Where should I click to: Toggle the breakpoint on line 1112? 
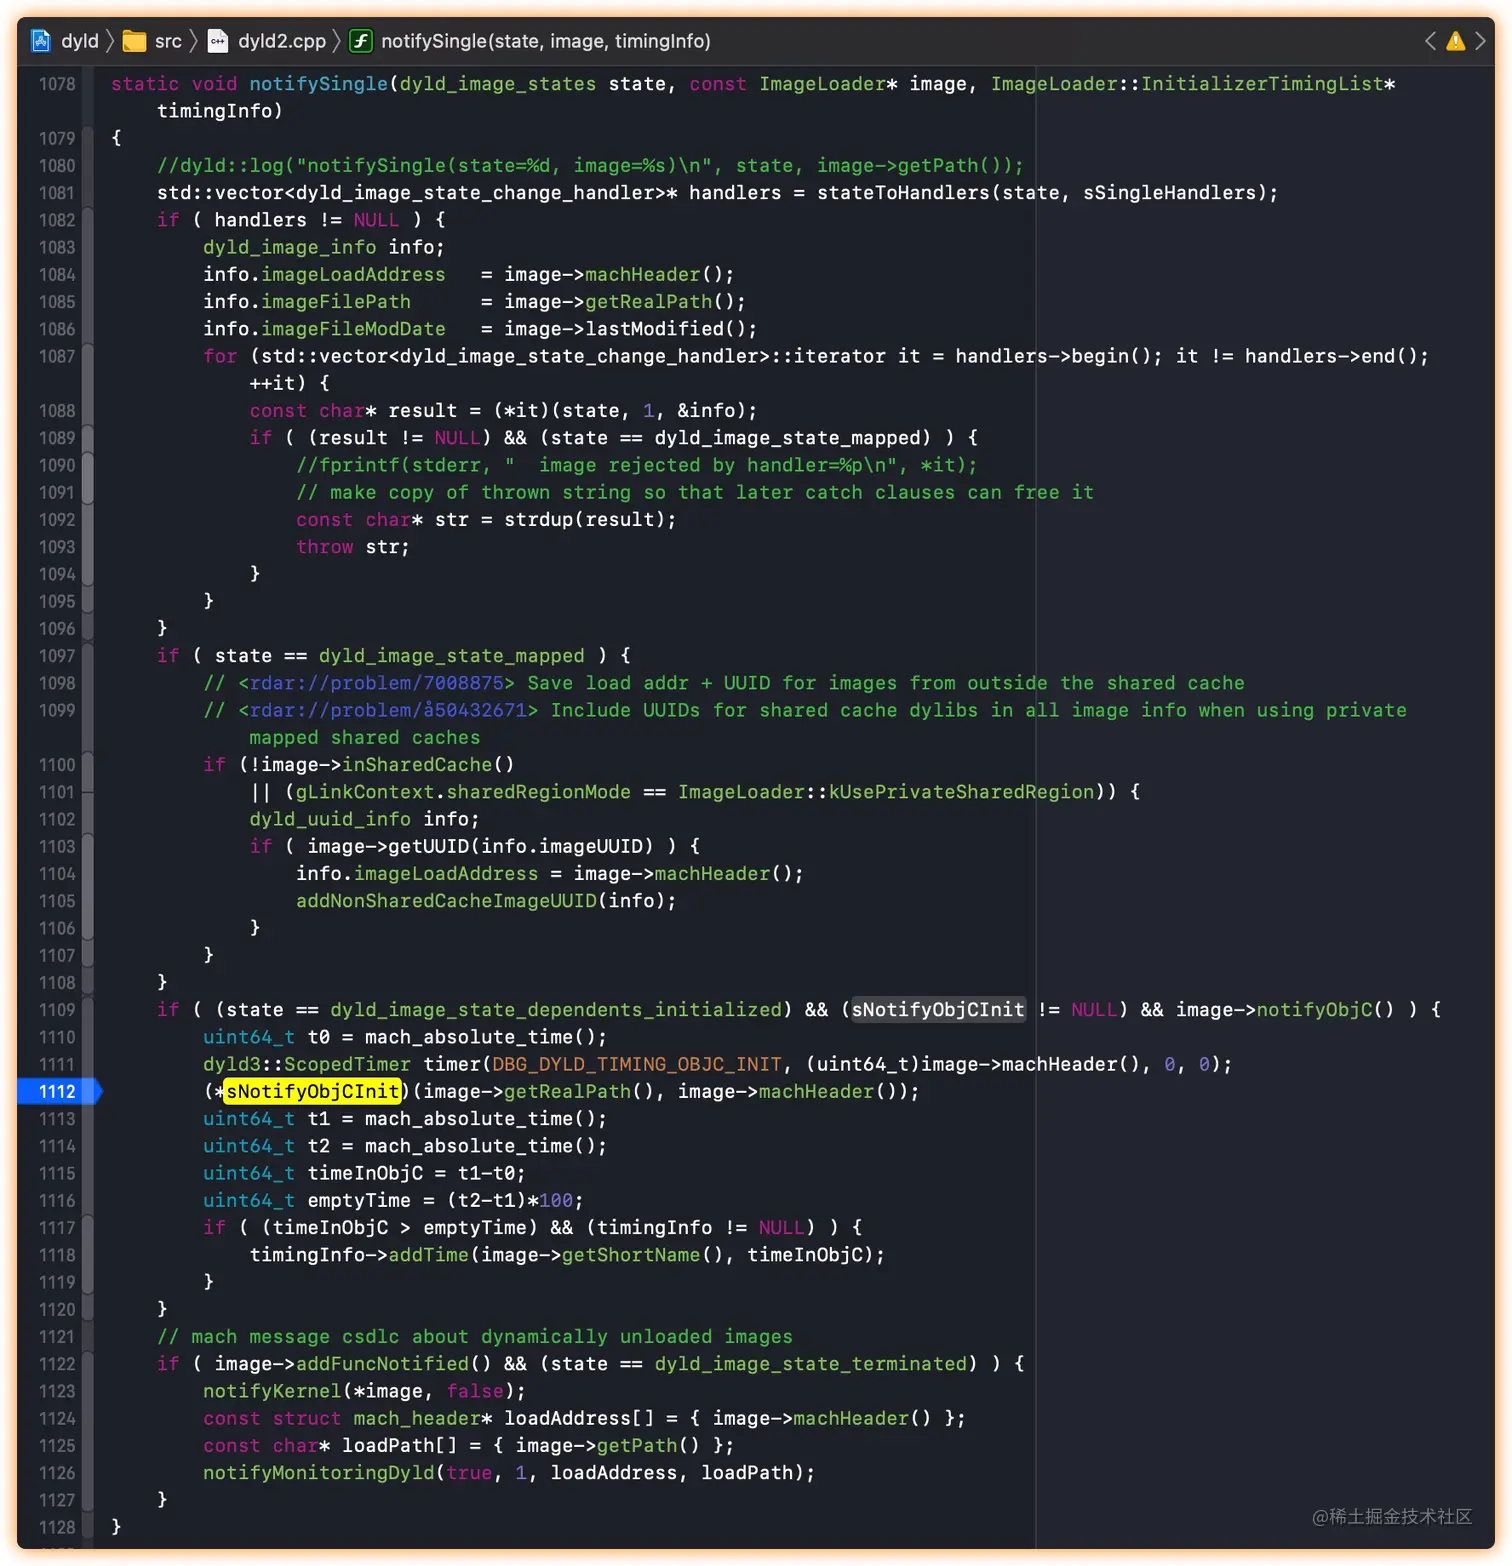58,1091
